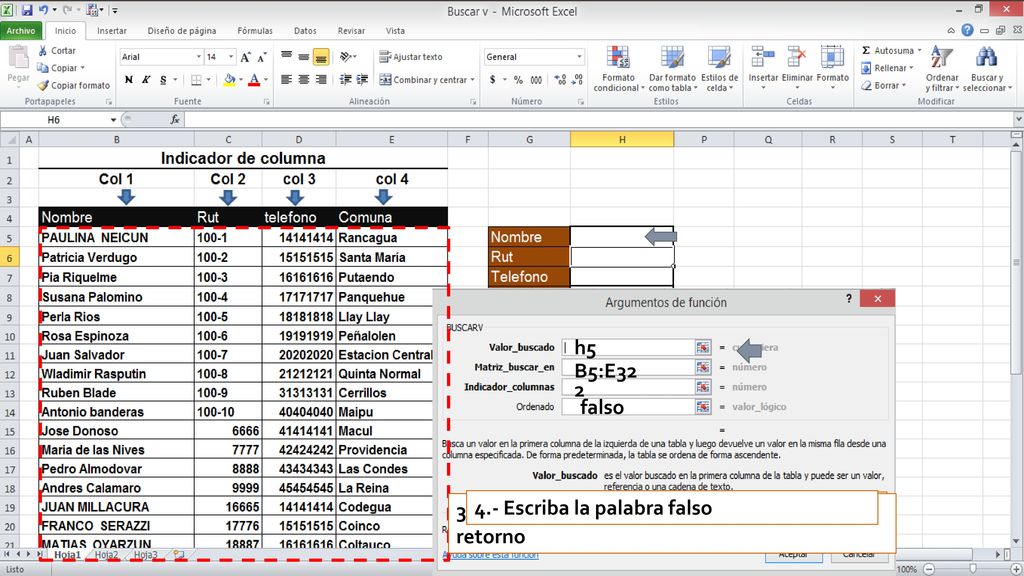Switch to the Datos tab
Image resolution: width=1024 pixels, height=576 pixels.
tap(305, 31)
